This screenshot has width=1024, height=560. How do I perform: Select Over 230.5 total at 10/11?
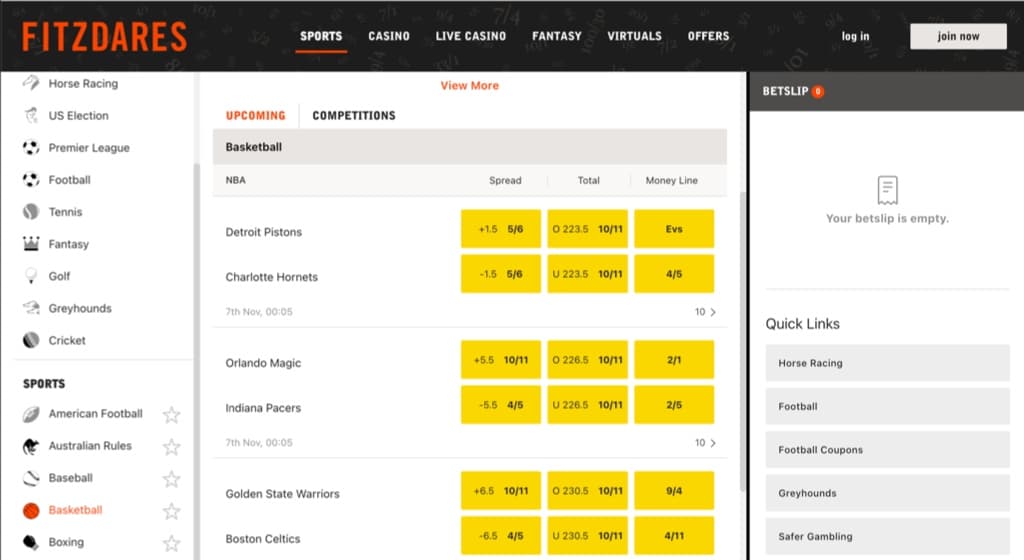click(587, 491)
